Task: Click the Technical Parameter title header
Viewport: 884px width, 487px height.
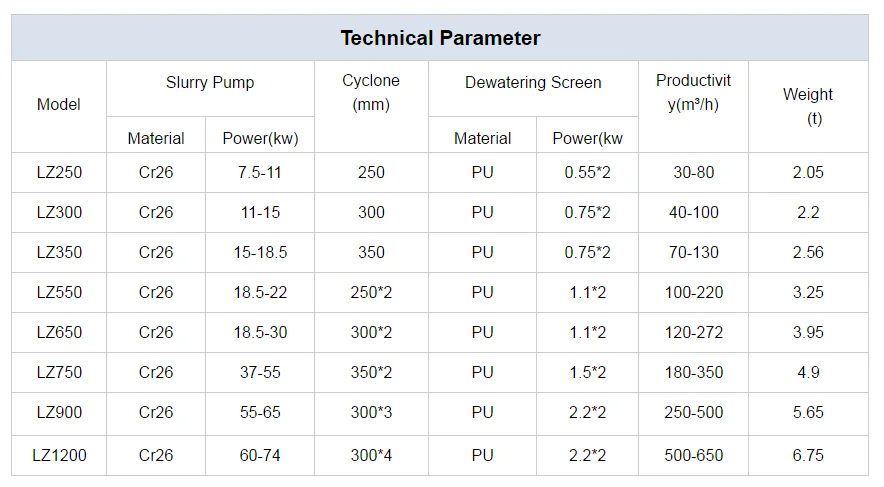Action: click(440, 38)
